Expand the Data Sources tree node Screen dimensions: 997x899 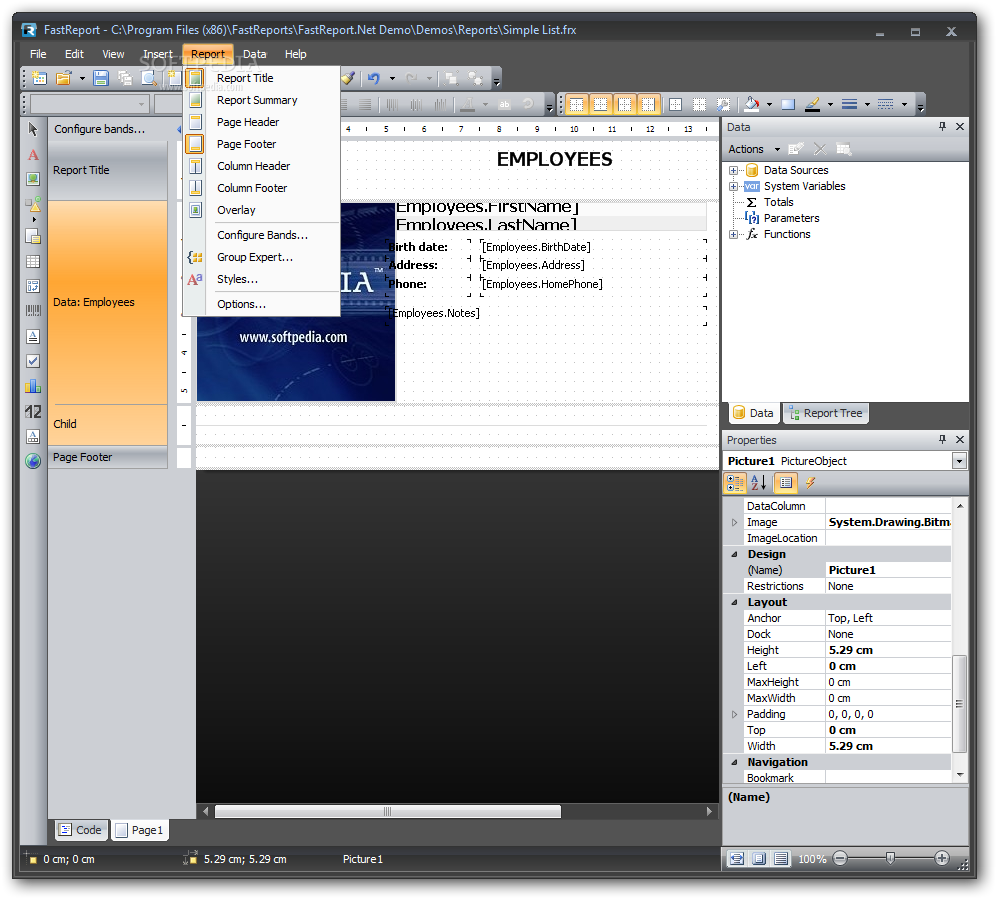(733, 170)
